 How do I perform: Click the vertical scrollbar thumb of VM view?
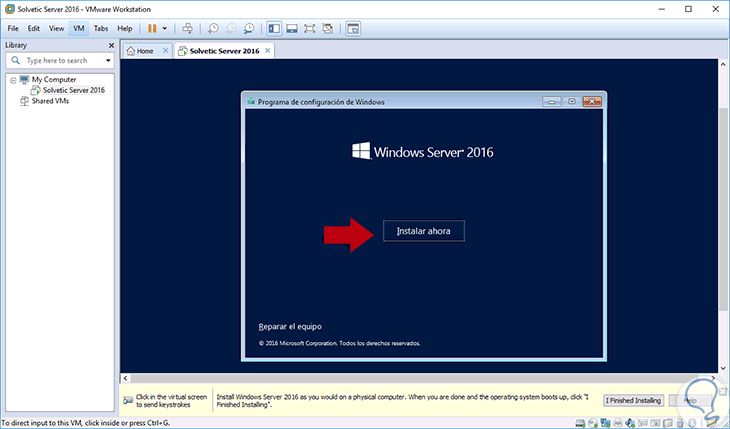(x=723, y=209)
